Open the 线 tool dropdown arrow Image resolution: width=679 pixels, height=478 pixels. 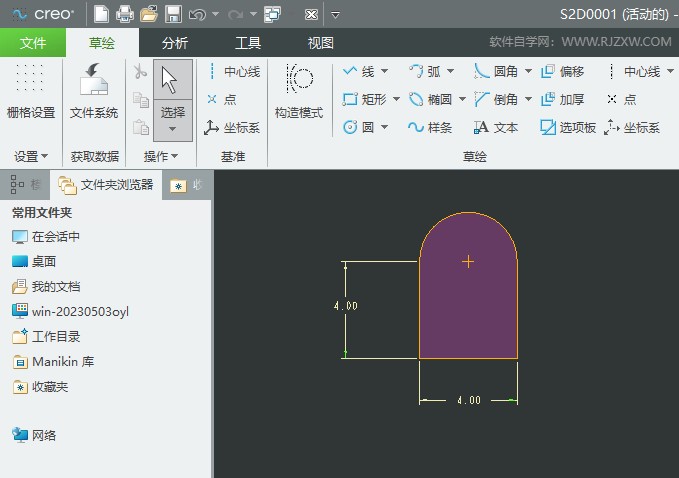(x=385, y=71)
